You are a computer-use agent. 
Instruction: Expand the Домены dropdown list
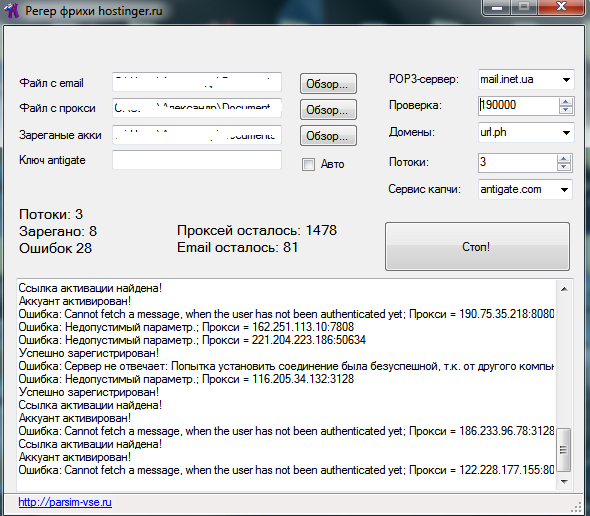pyautogui.click(x=566, y=132)
